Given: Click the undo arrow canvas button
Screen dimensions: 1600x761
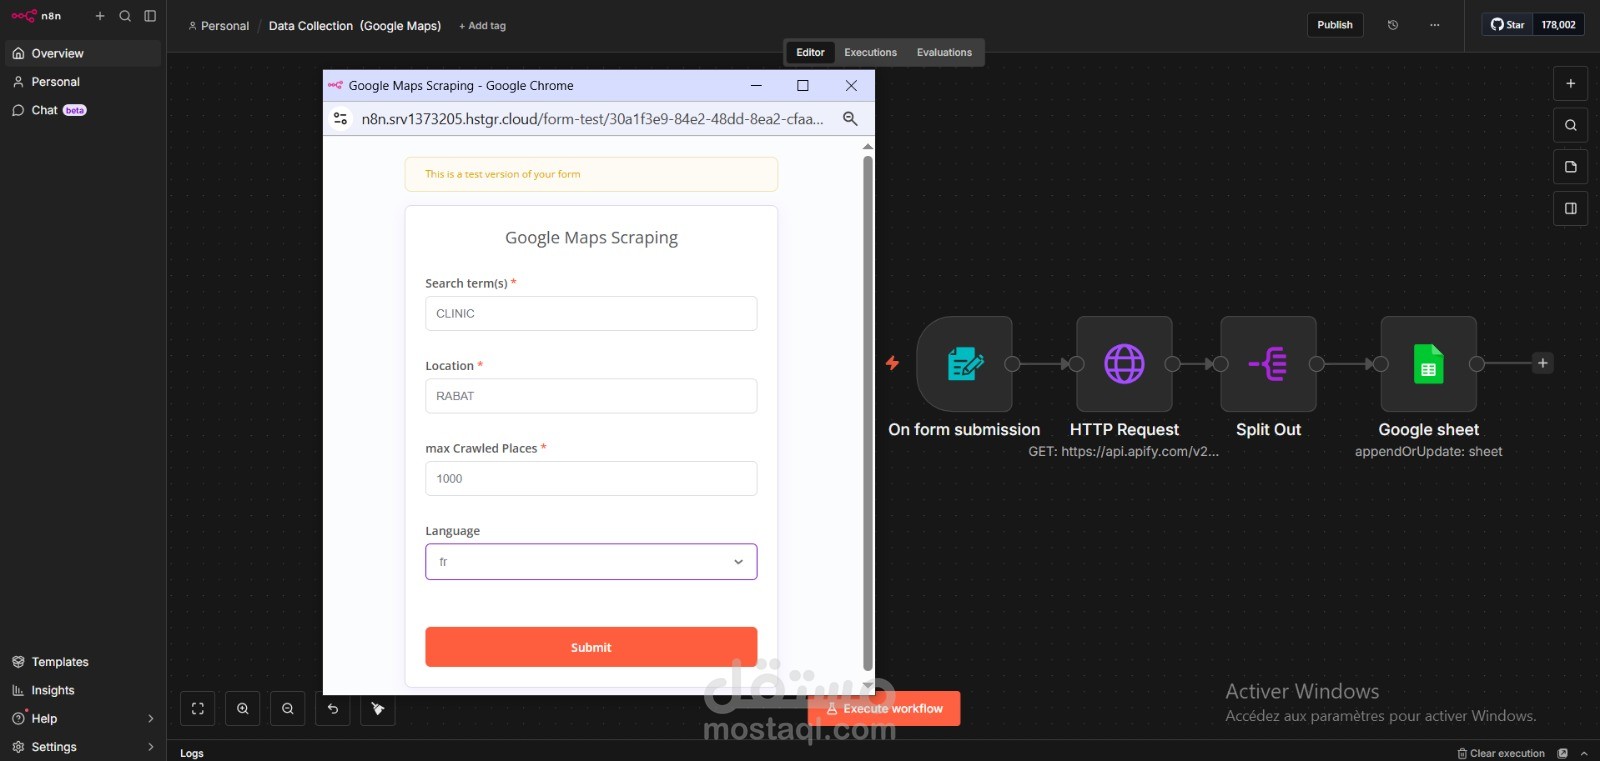Looking at the screenshot, I should tap(333, 709).
